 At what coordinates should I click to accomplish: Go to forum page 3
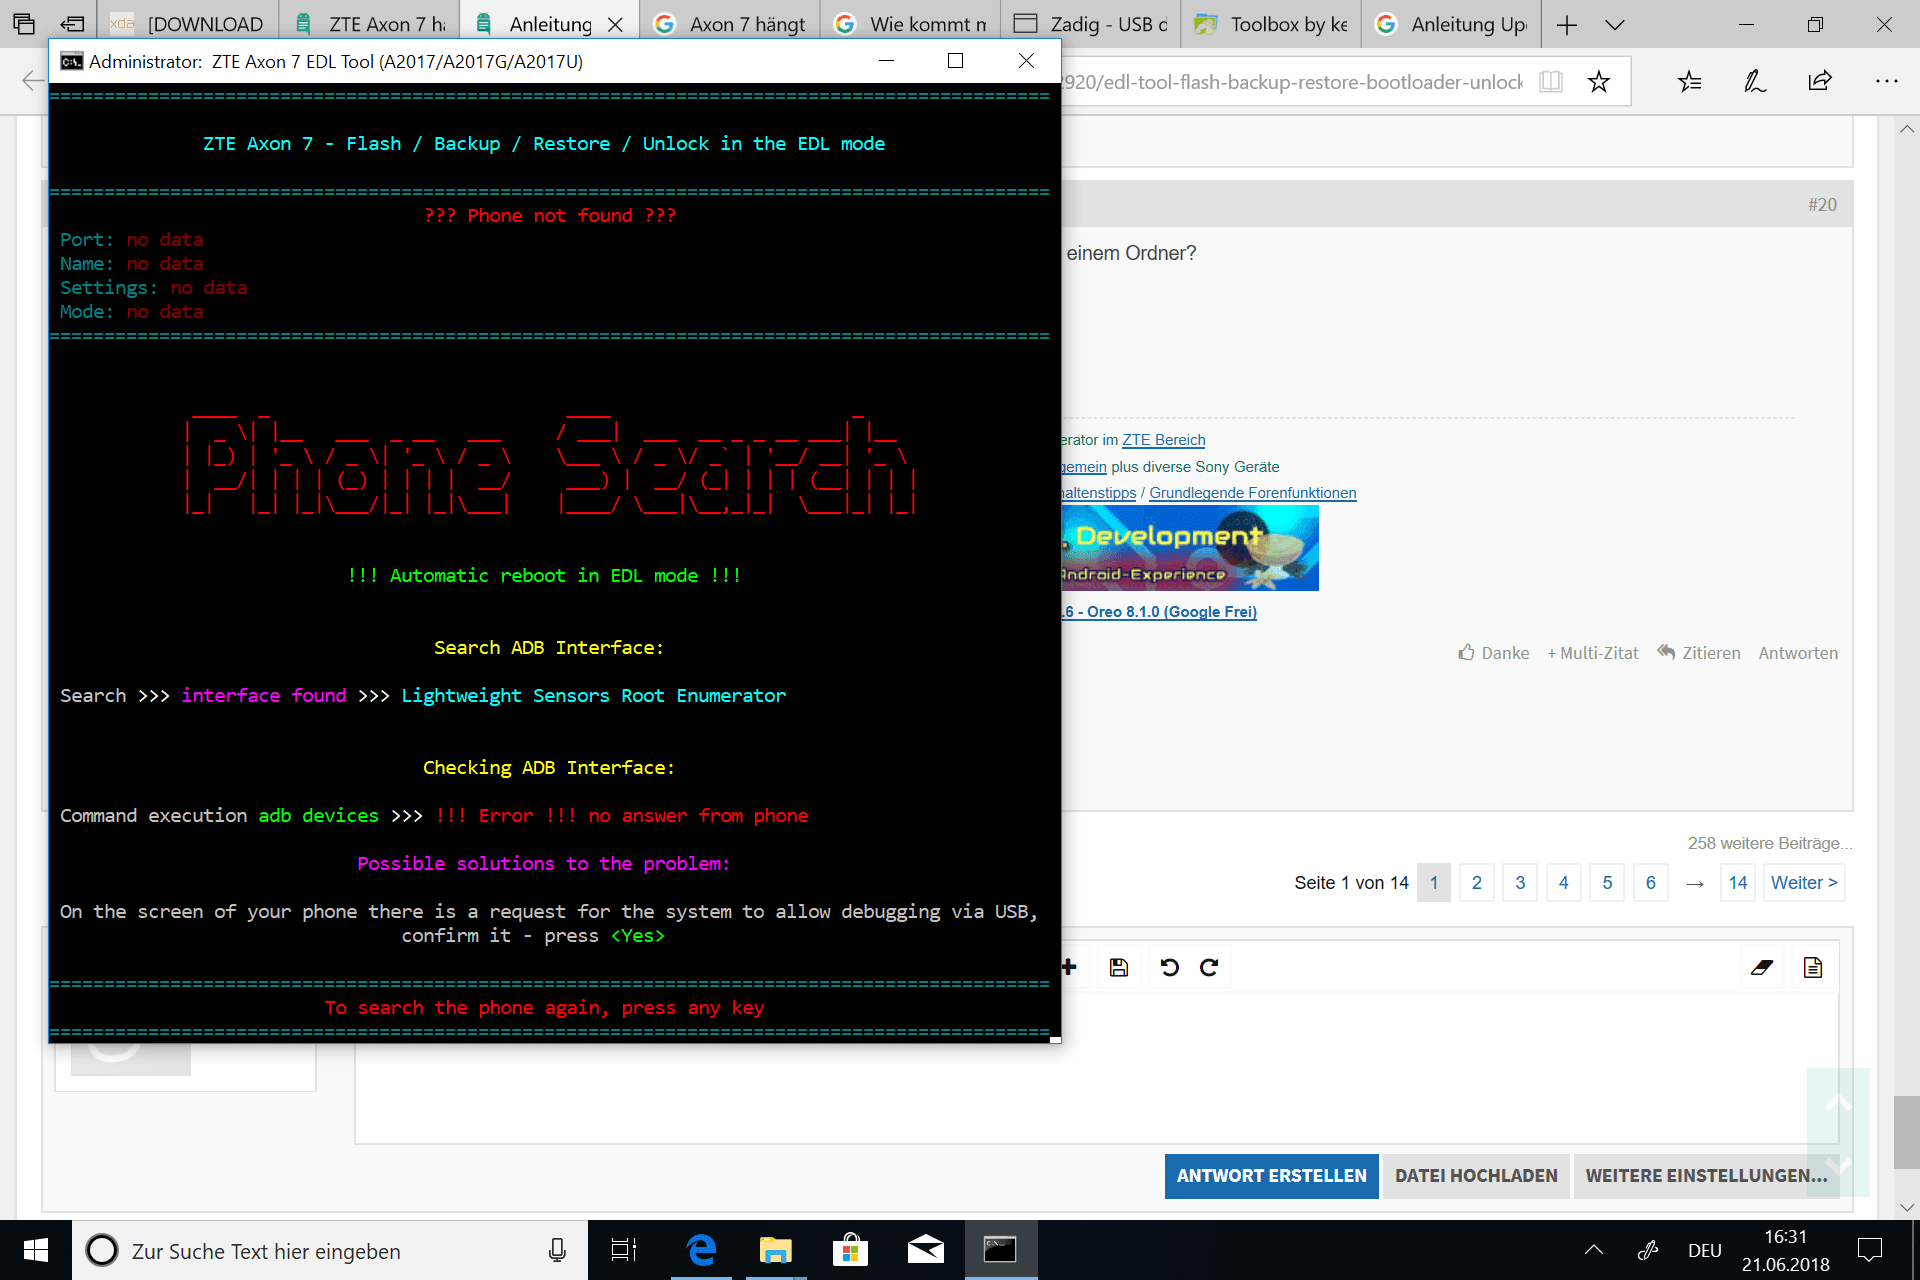1520,883
